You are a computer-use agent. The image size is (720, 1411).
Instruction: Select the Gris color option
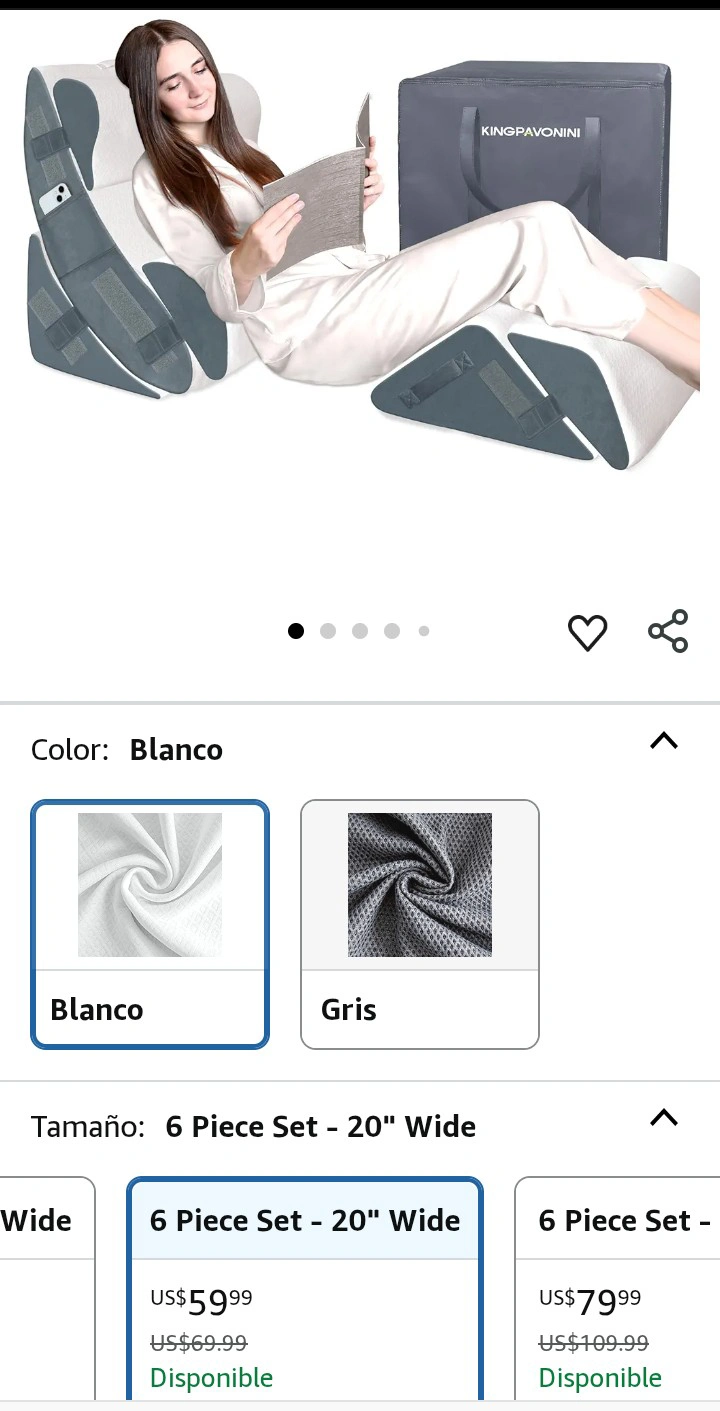(420, 924)
